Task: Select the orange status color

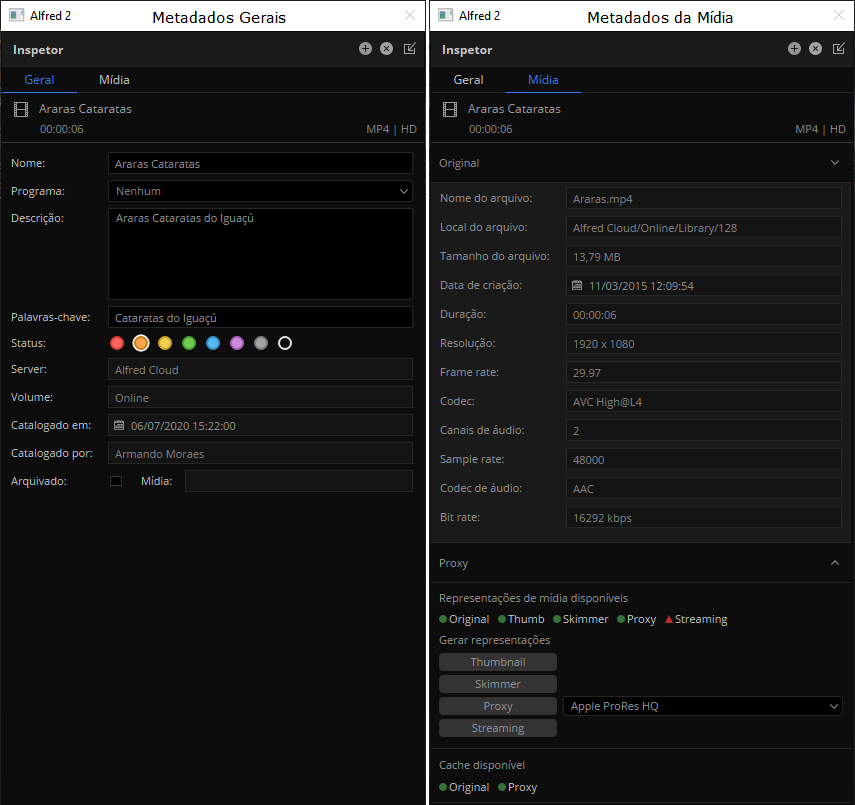Action: coord(141,343)
